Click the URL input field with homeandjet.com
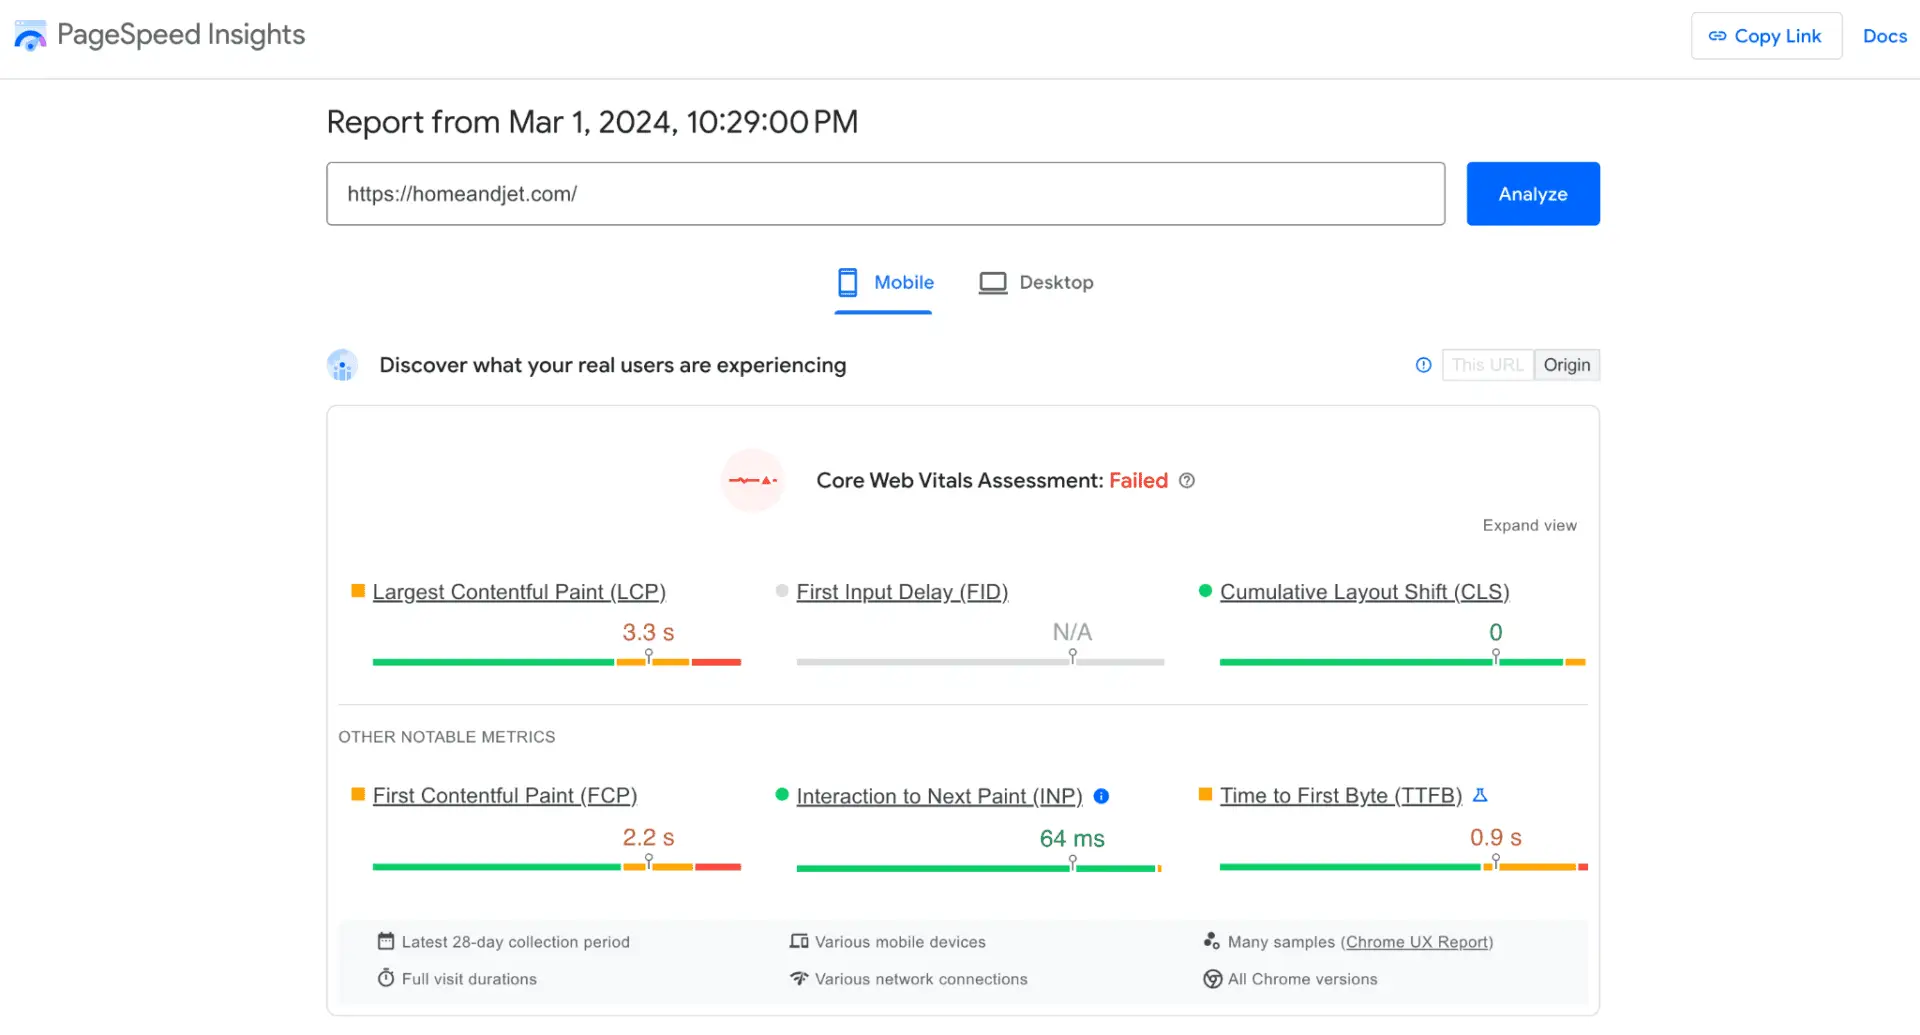The image size is (1920, 1035). coord(885,194)
